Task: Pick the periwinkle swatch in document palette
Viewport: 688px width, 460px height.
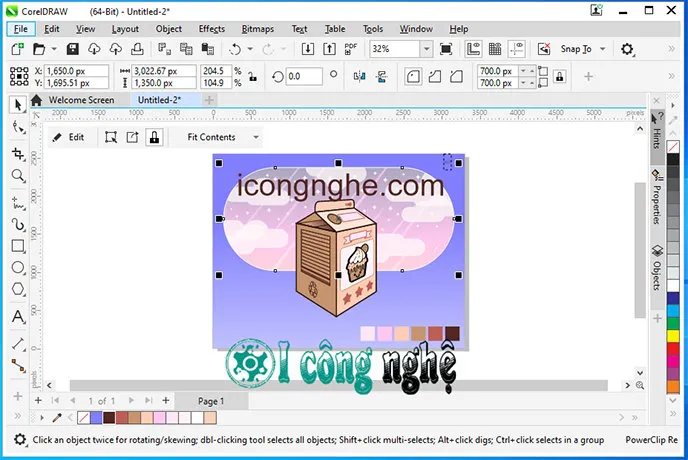Action: tap(96, 417)
